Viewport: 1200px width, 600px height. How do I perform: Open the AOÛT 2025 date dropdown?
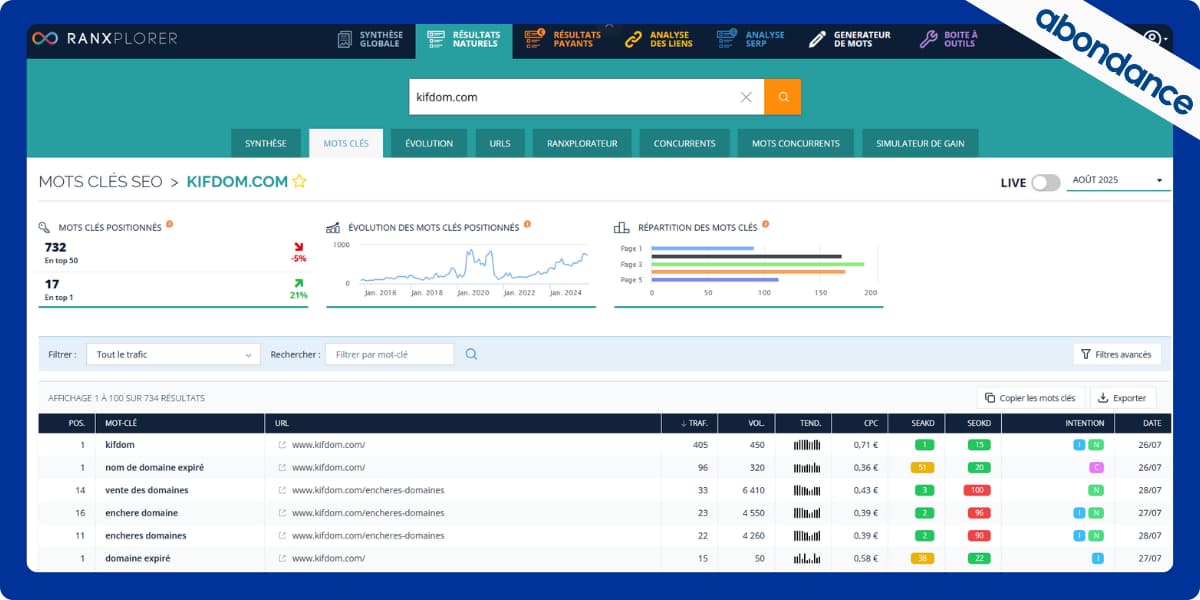(x=1117, y=181)
